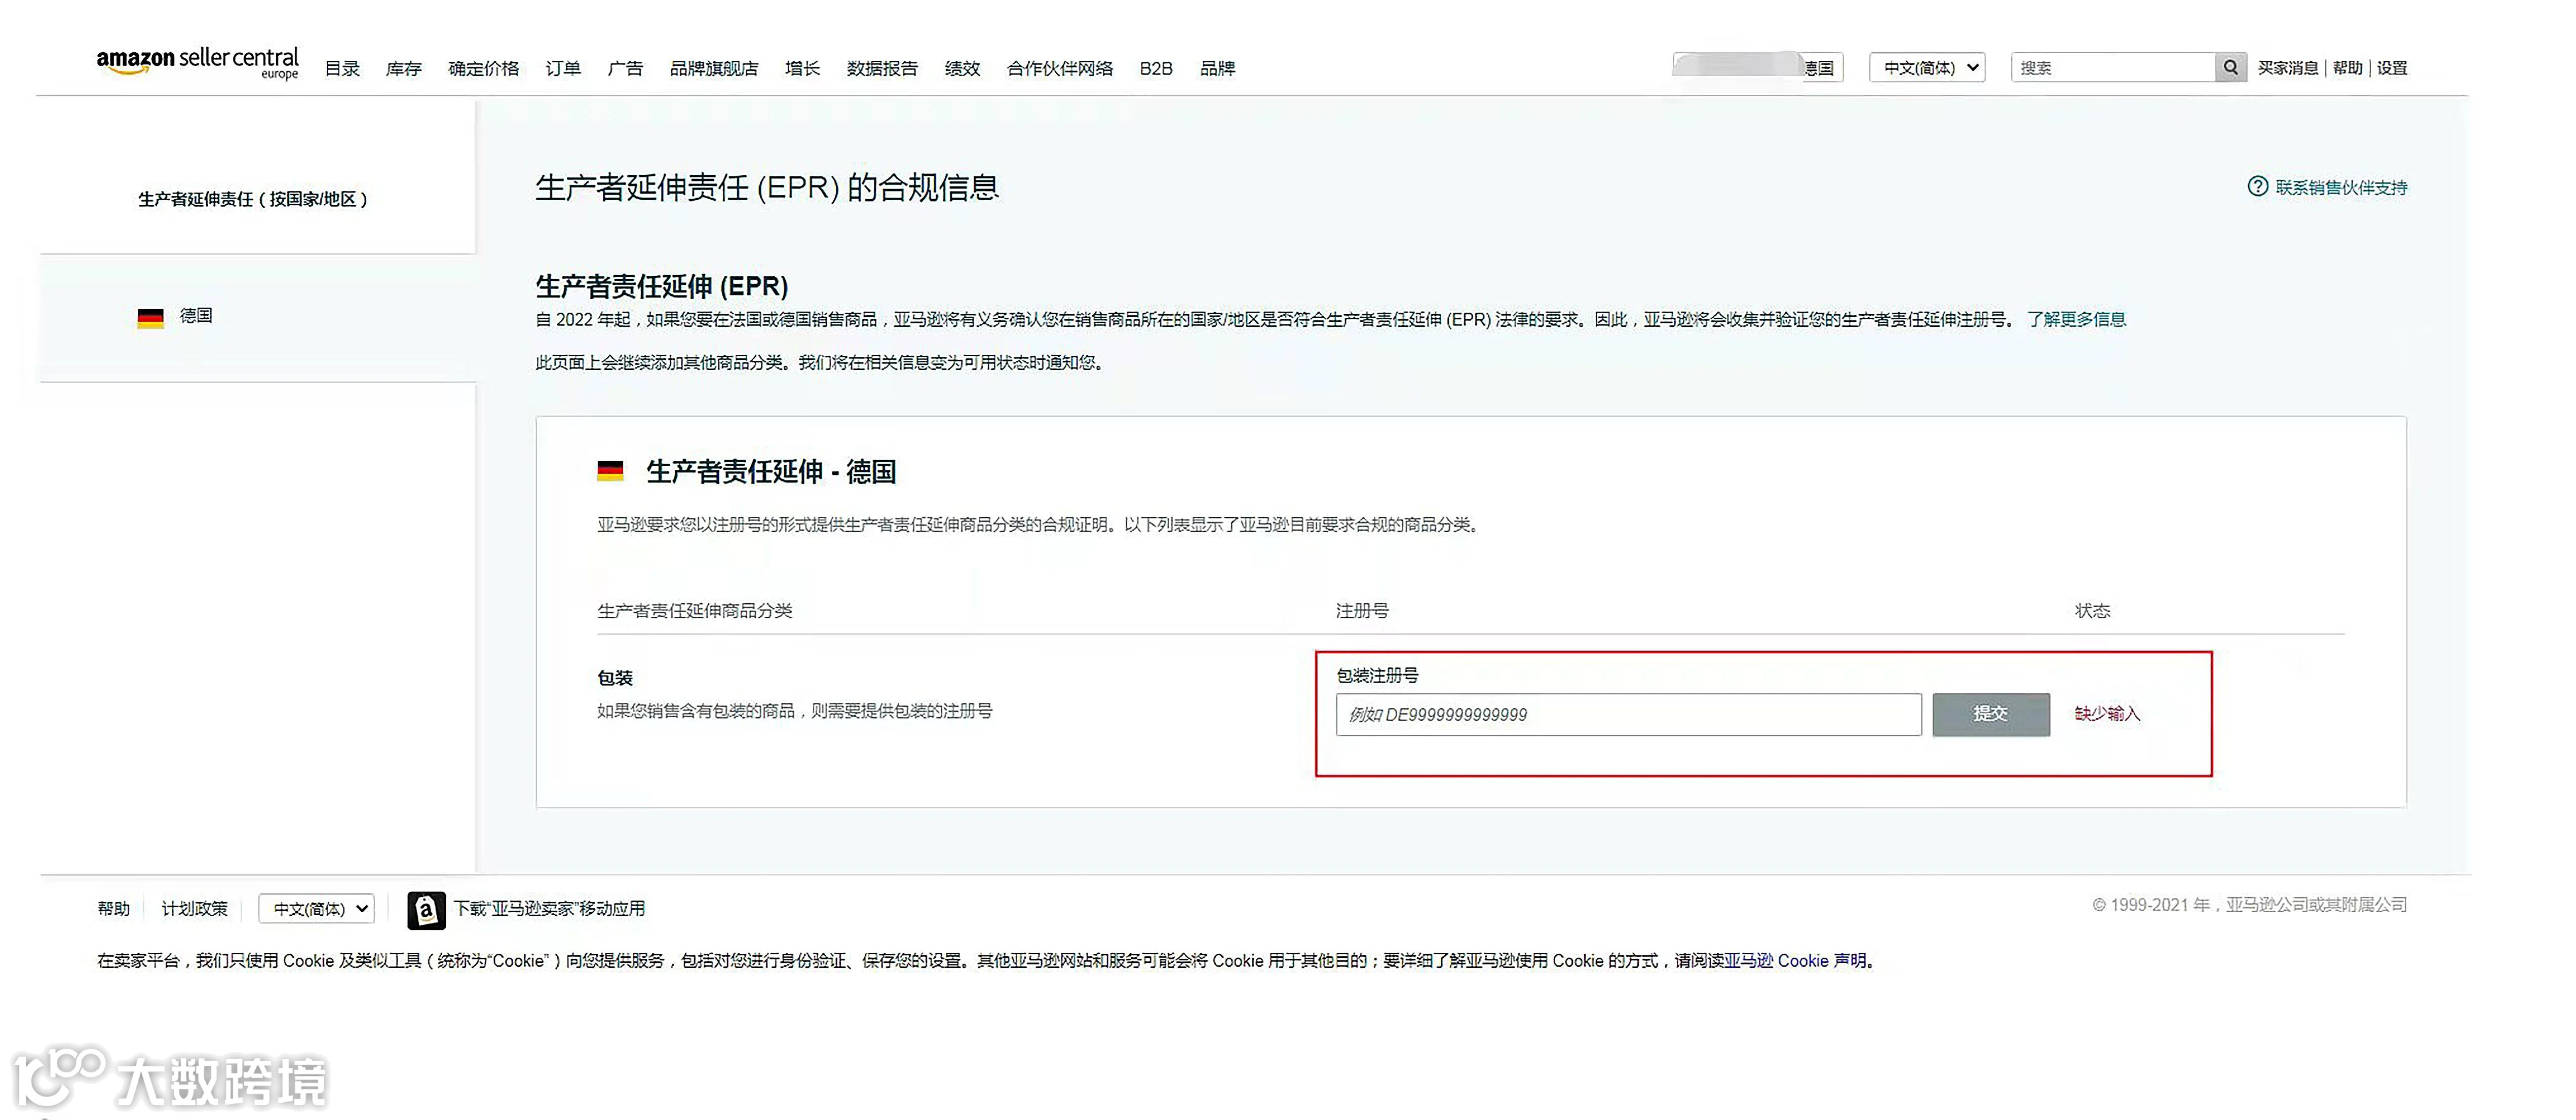Open the footer language dropdown
2576x1120 pixels.
tap(316, 909)
